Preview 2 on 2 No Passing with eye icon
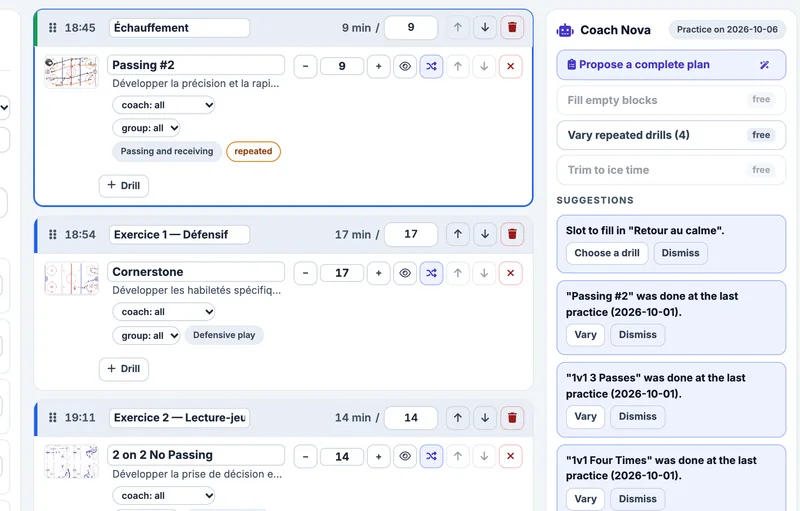This screenshot has height=511, width=800. 405,456
